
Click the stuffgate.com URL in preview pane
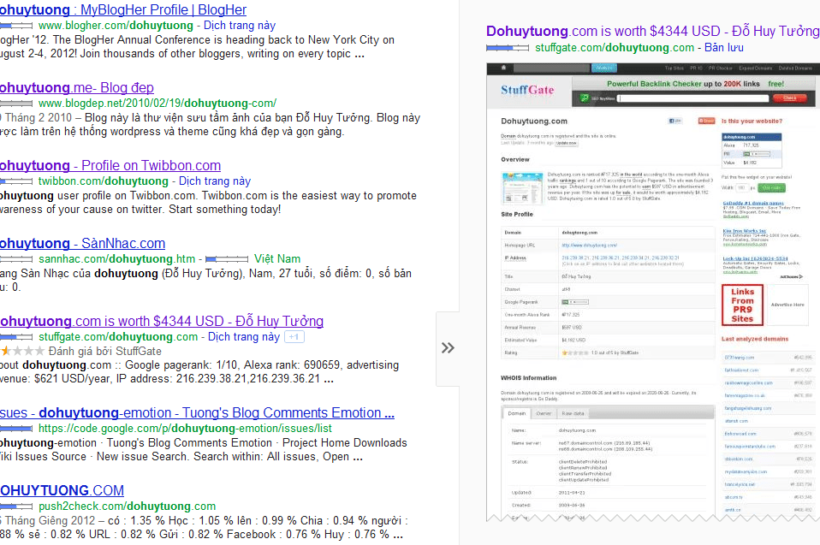(614, 48)
